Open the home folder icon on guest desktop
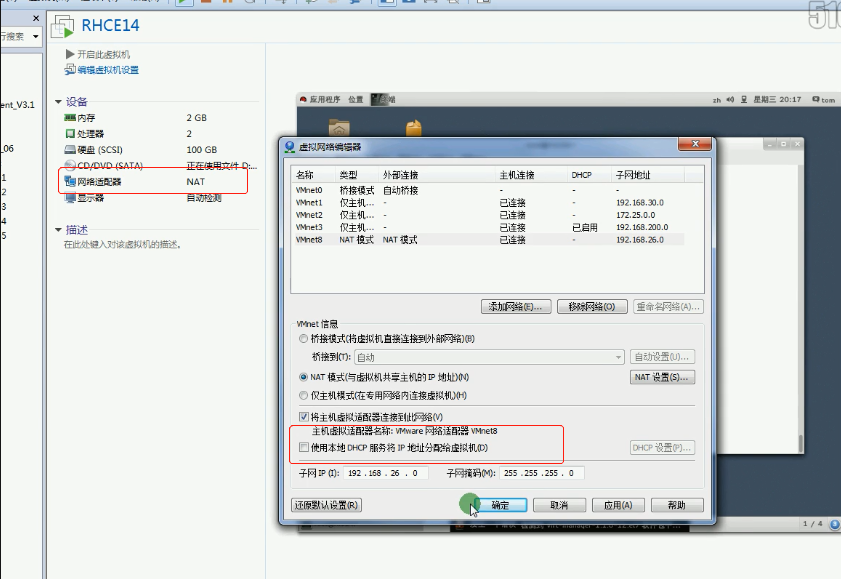The width and height of the screenshot is (841, 579). [x=339, y=128]
